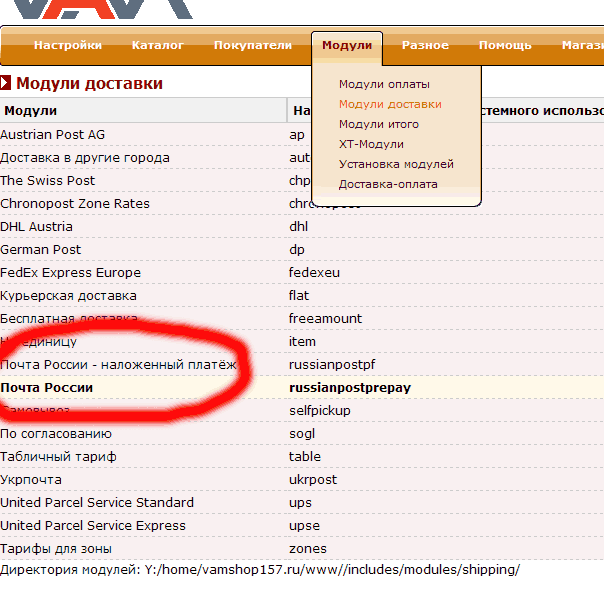Click the red arrow icon beside page title

click(6, 84)
